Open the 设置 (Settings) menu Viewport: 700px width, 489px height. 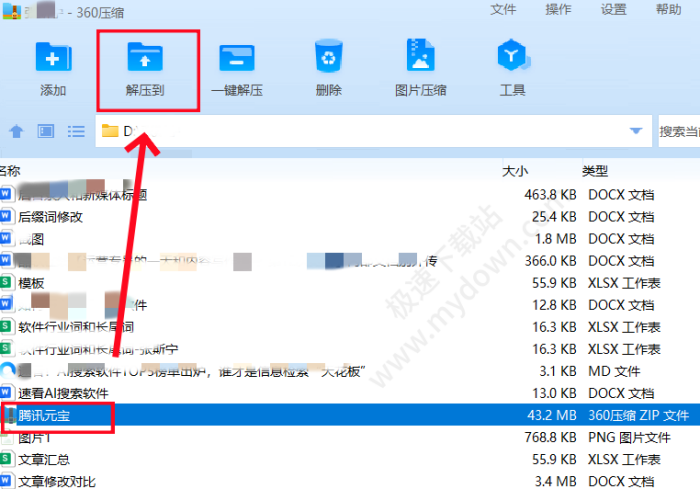point(613,9)
